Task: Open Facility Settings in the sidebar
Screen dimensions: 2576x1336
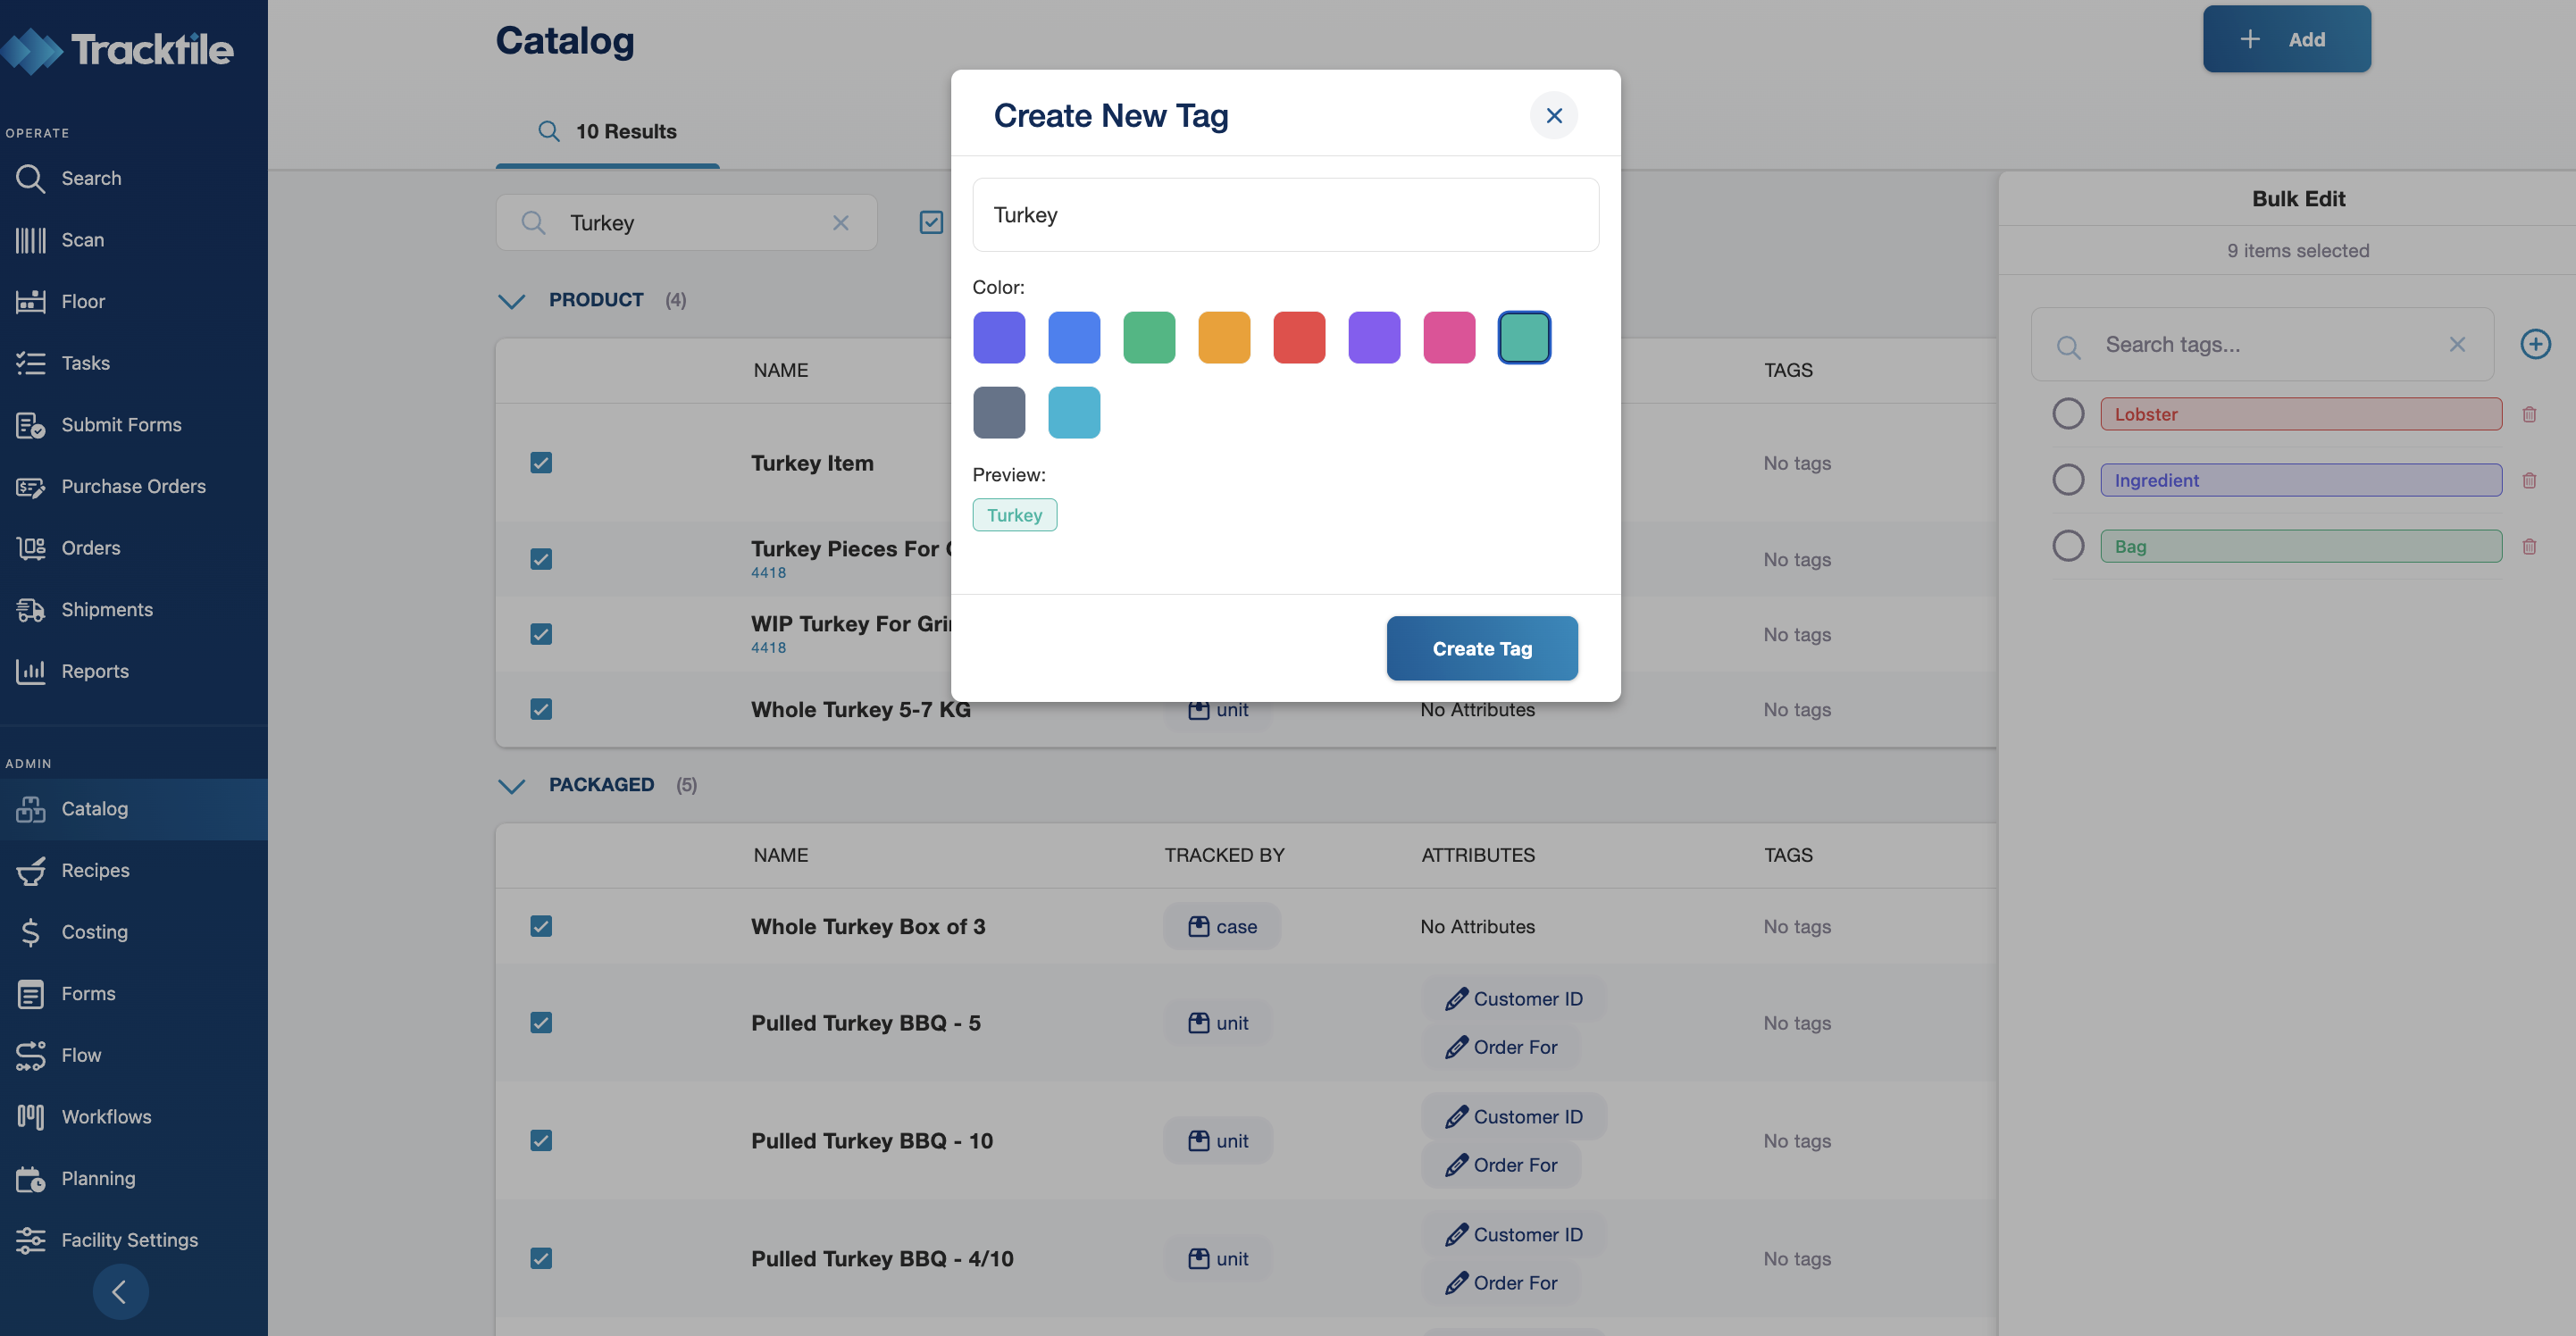Action: 129,1239
